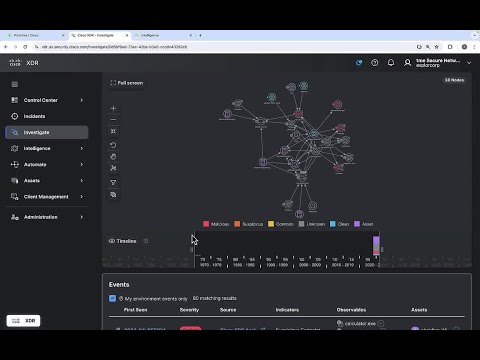This screenshot has width=480, height=360.
Task: Go back in the browser
Action: [6, 47]
